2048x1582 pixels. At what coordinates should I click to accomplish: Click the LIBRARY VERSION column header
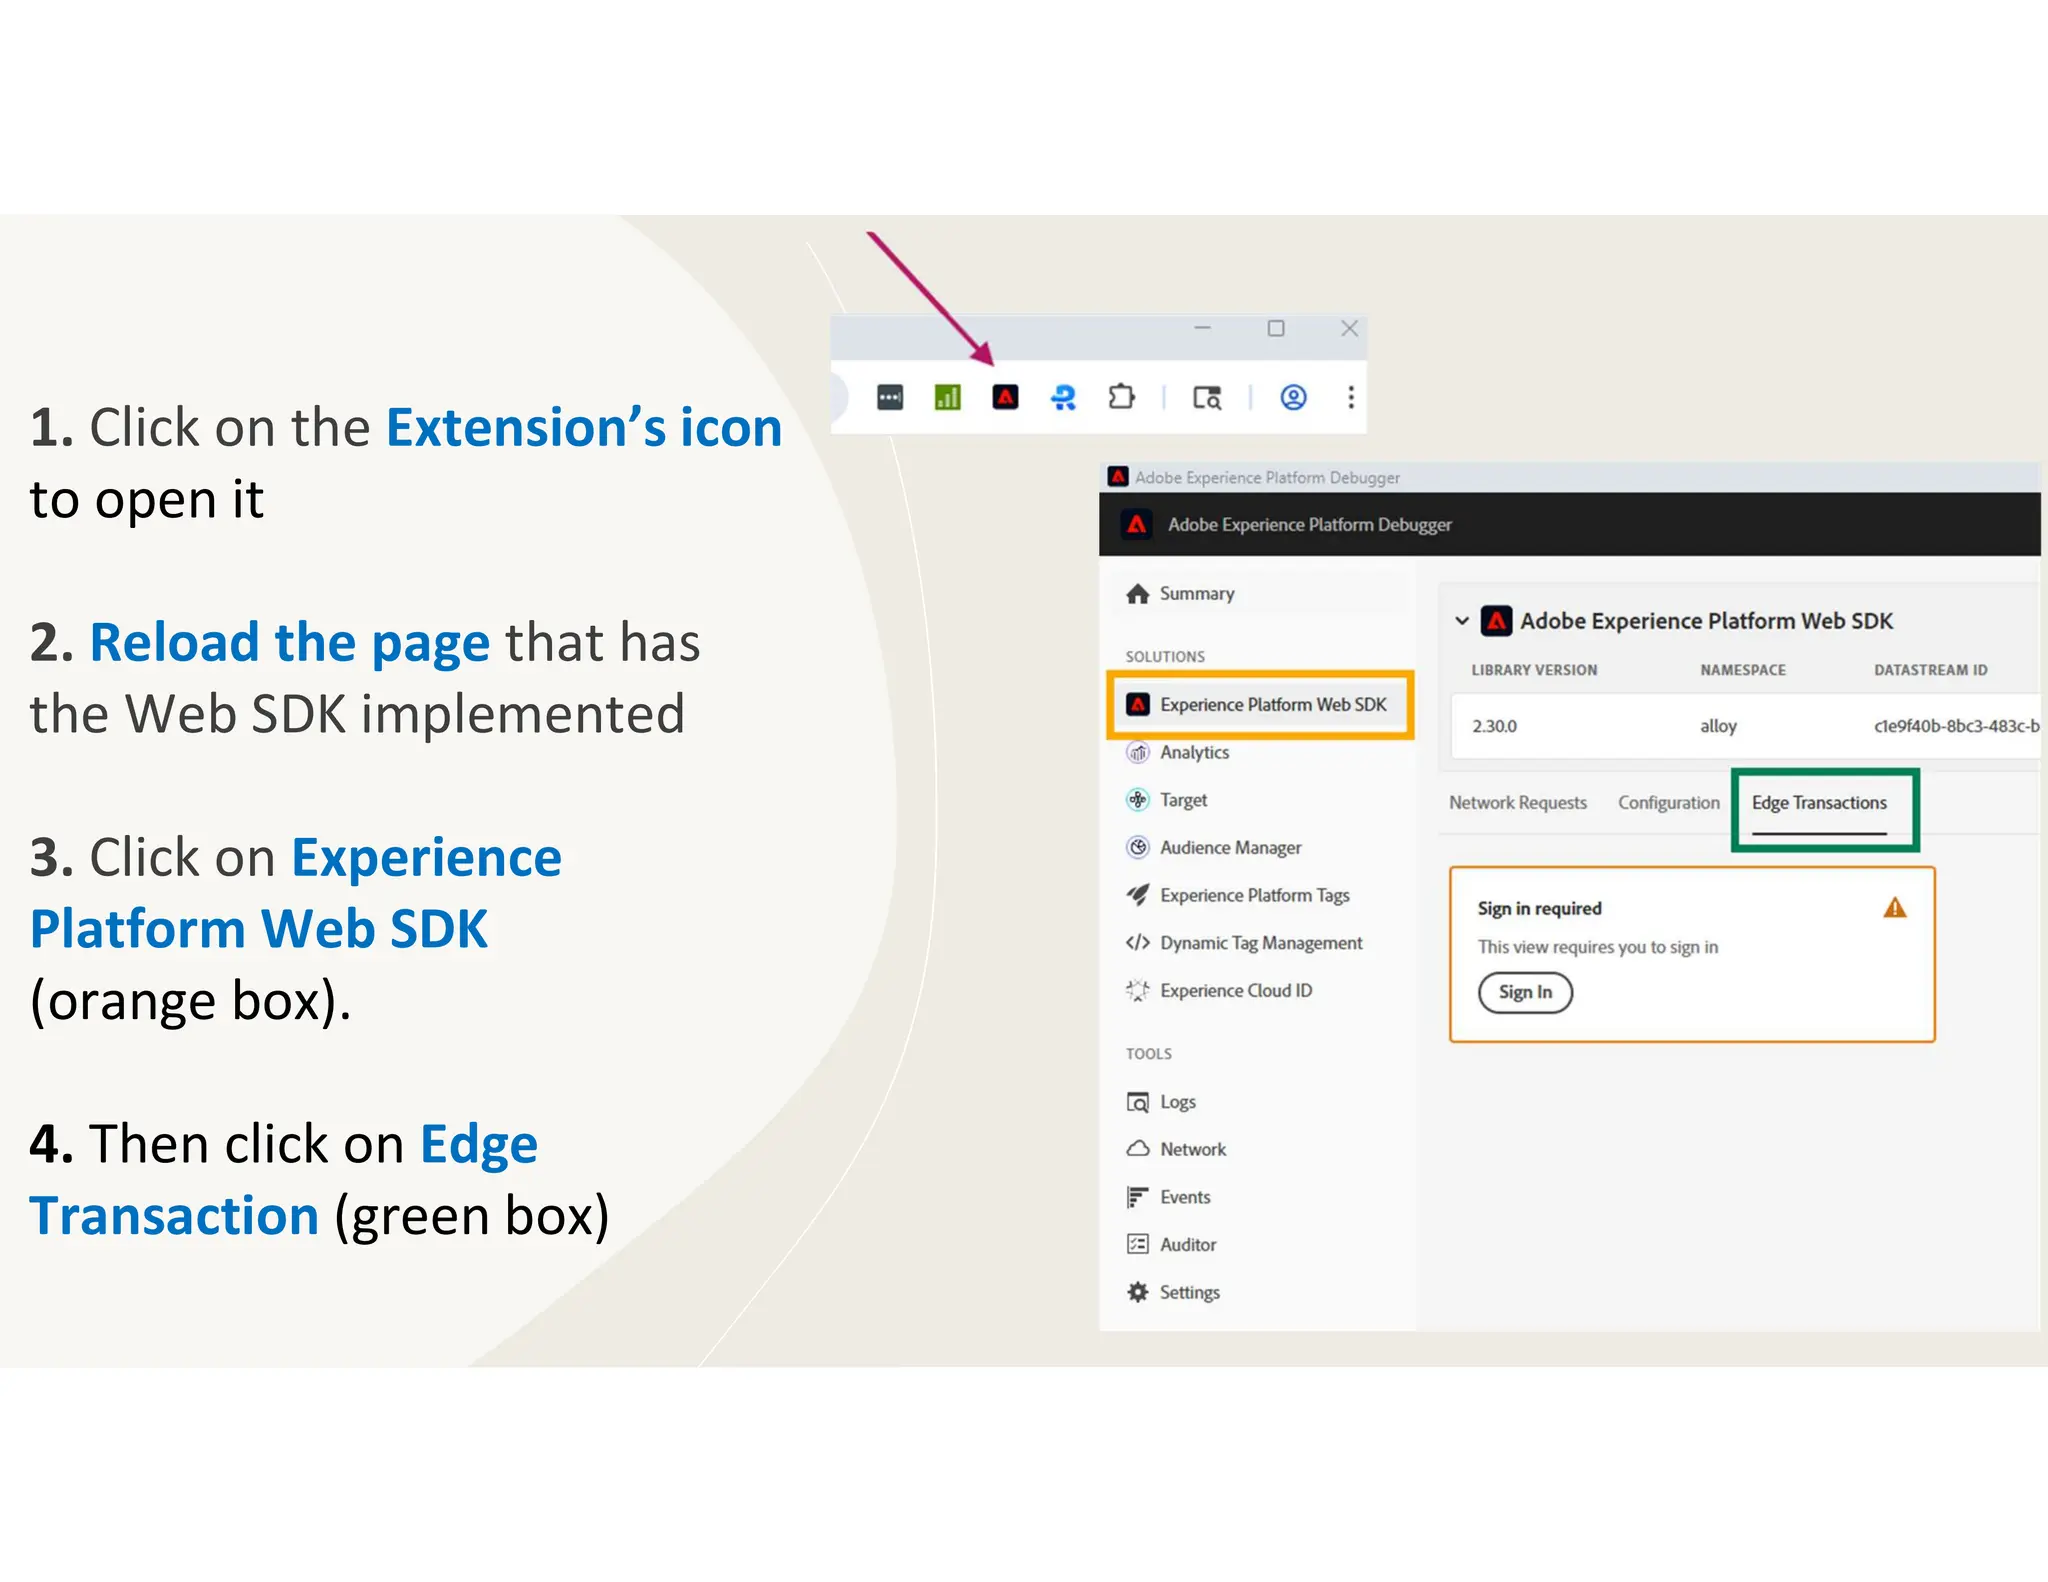pos(1534,670)
